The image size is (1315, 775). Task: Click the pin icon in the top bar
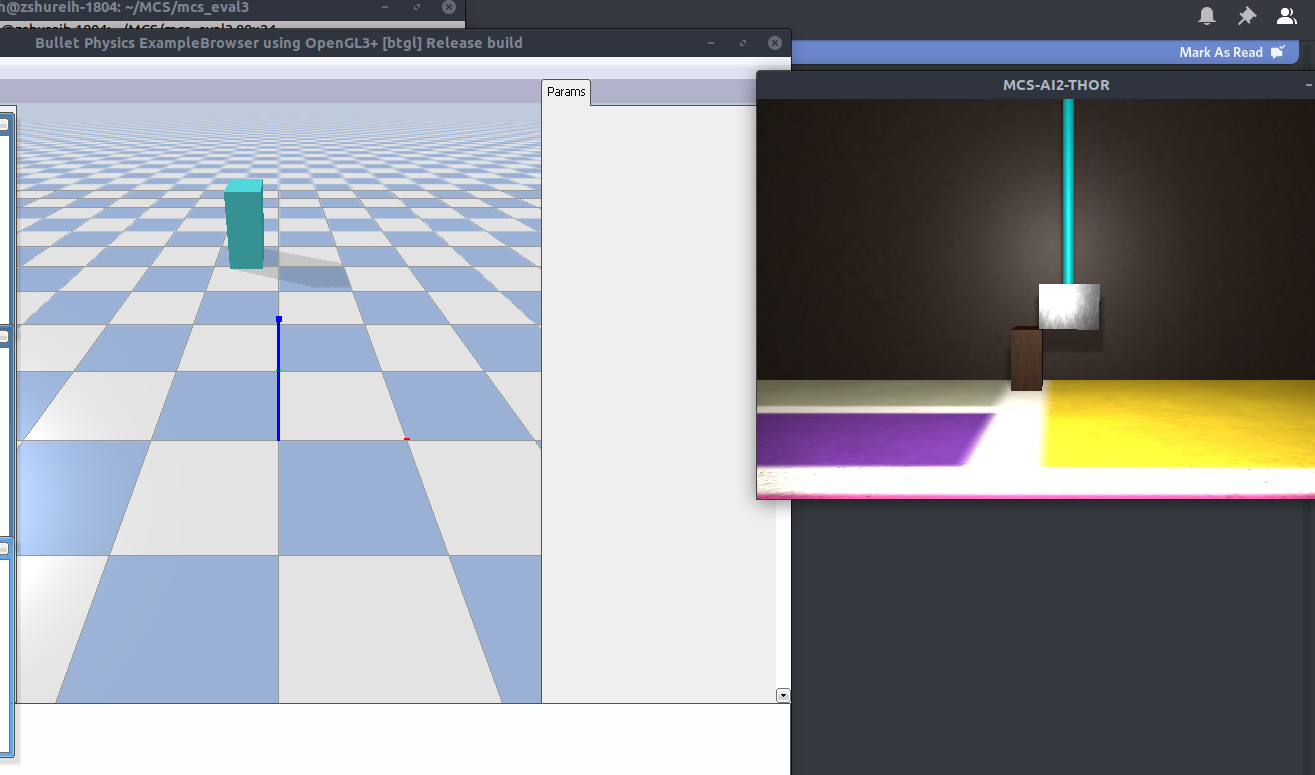(1246, 15)
